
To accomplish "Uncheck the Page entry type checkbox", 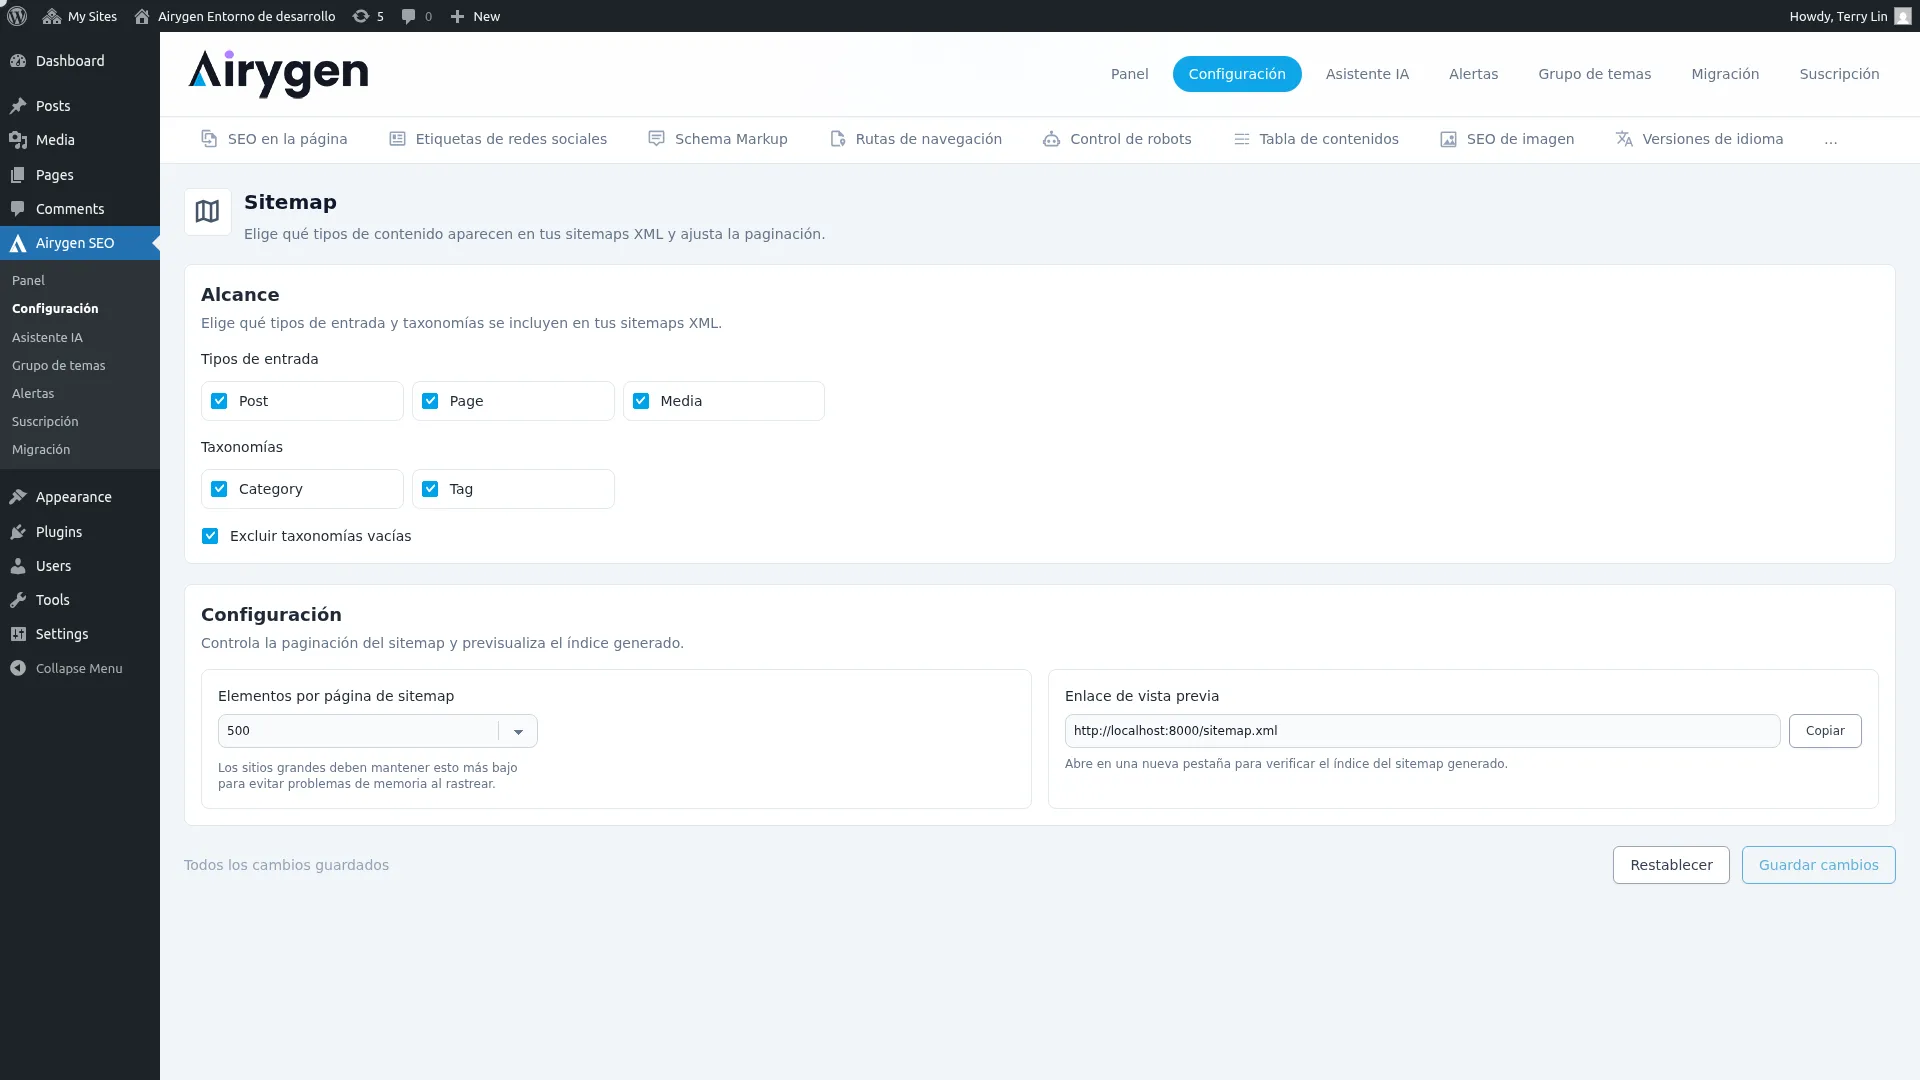I will tap(430, 401).
